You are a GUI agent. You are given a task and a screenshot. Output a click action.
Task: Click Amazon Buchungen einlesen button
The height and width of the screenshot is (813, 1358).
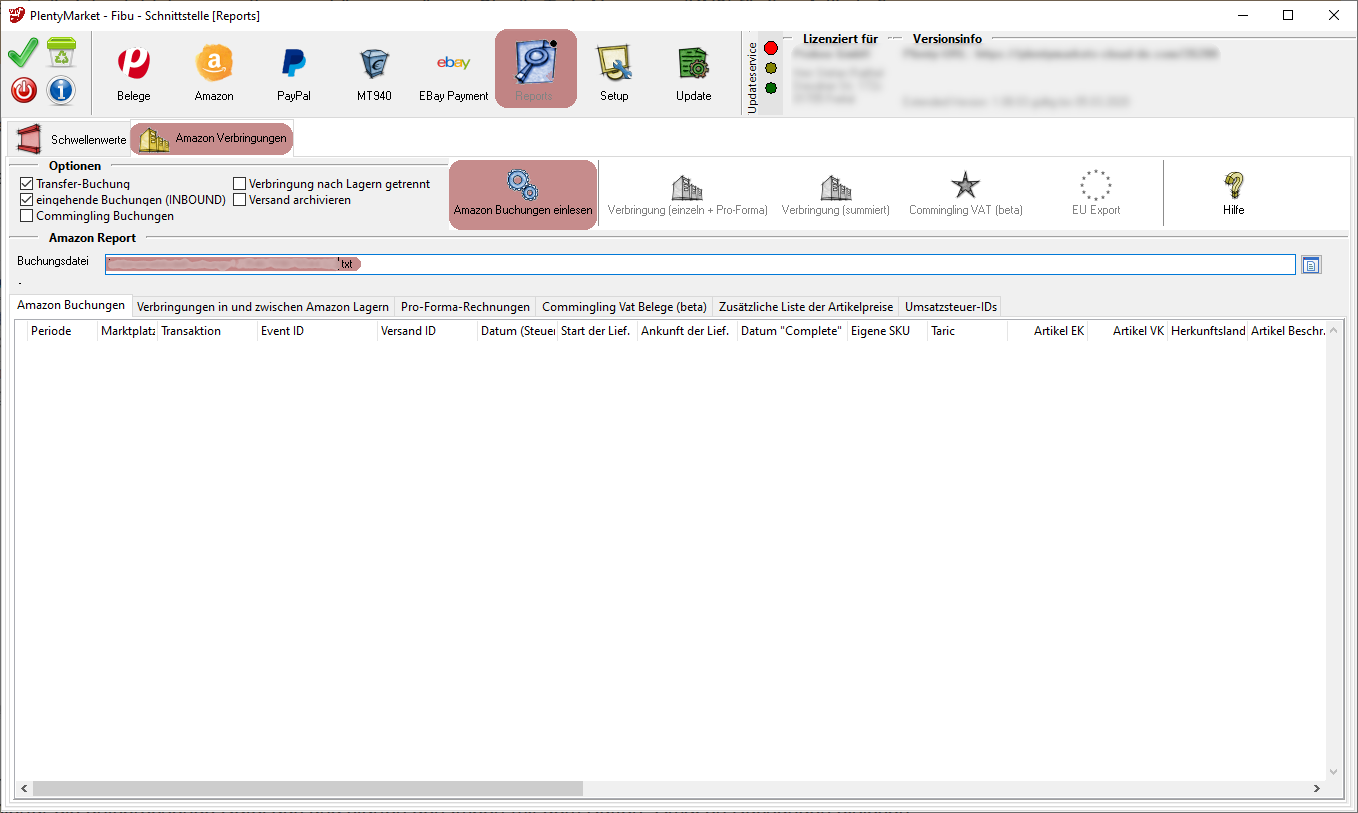(523, 195)
